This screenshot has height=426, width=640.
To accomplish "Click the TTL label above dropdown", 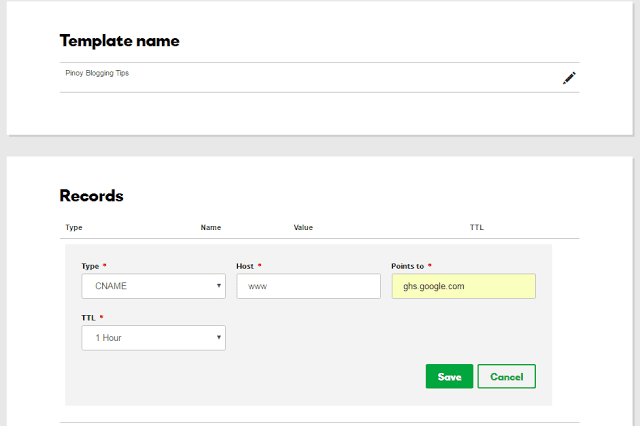I will (88, 317).
